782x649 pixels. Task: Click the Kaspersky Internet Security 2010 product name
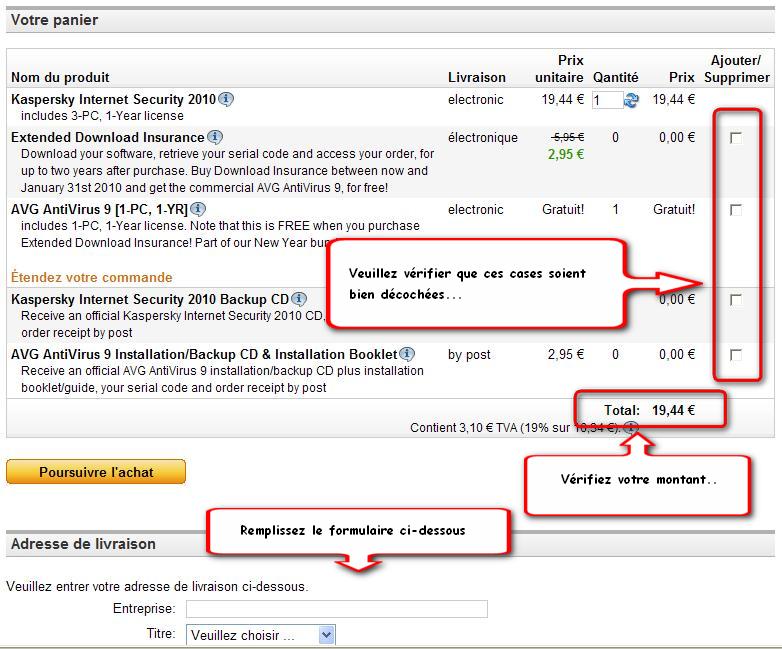click(113, 99)
